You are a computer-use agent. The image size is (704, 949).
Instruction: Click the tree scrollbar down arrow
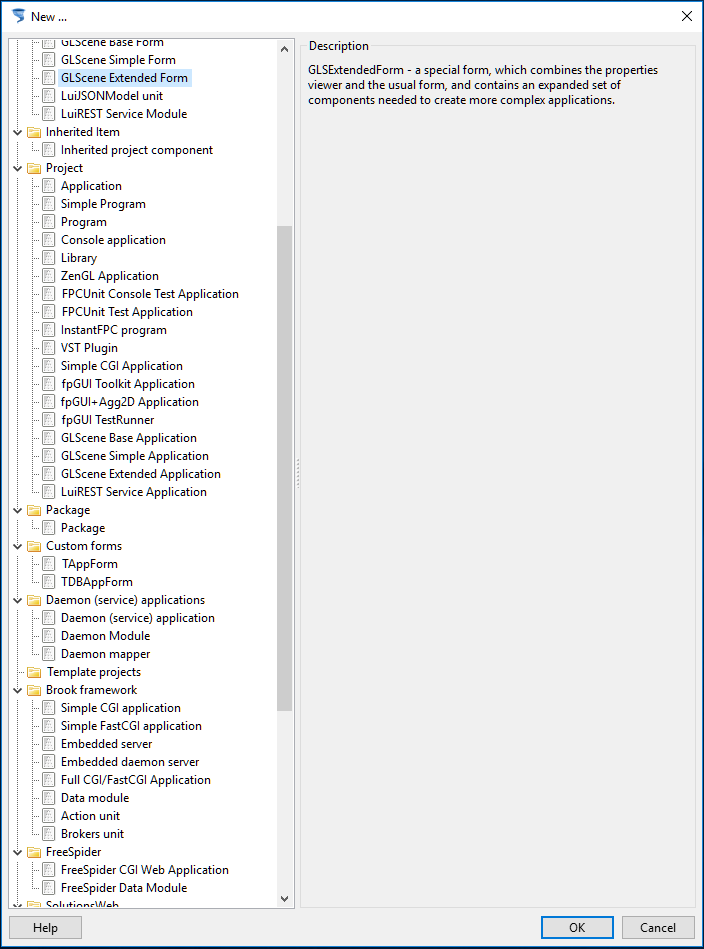285,899
